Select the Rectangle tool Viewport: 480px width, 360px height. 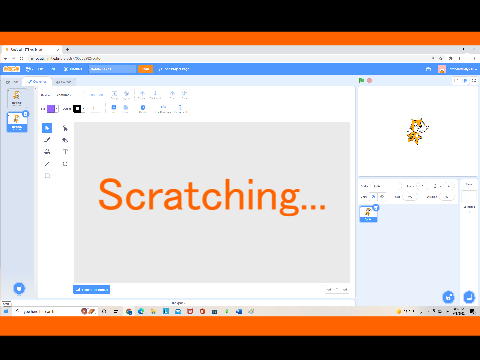(47, 176)
